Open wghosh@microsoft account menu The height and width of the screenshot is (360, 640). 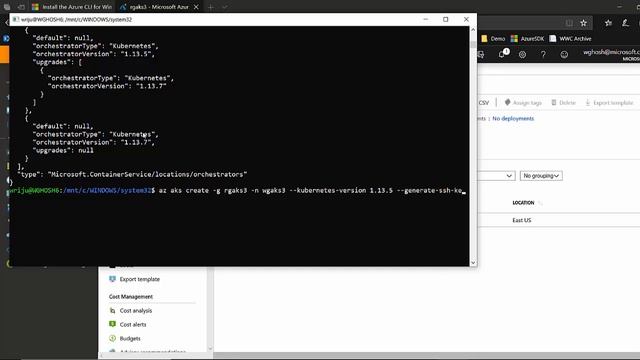(x=611, y=55)
